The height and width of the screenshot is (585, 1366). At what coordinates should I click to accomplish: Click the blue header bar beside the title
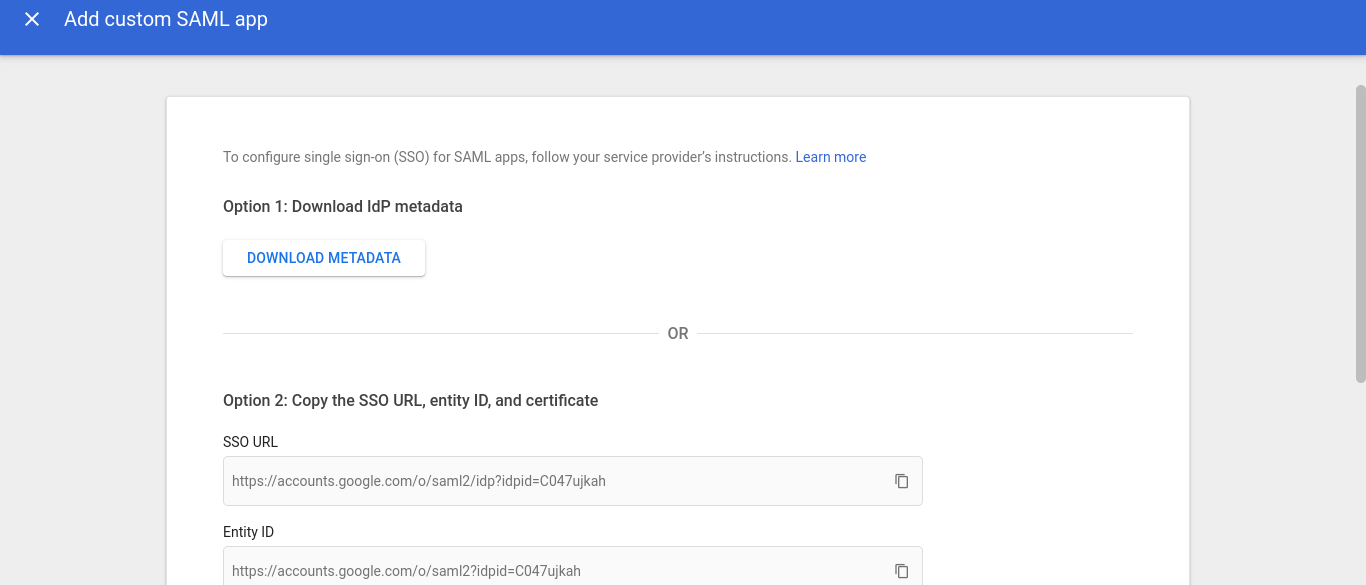800,27
